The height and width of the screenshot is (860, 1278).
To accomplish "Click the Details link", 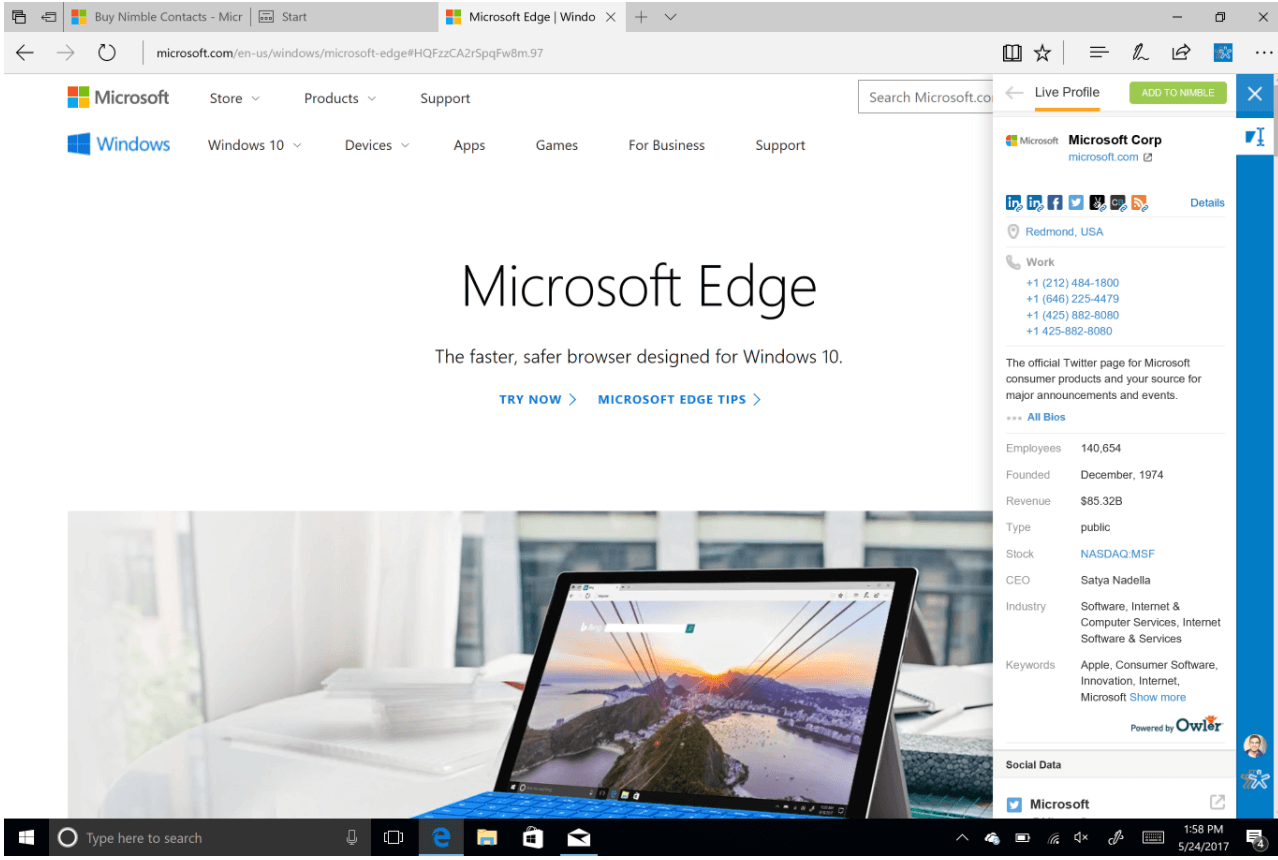I will 1207,202.
